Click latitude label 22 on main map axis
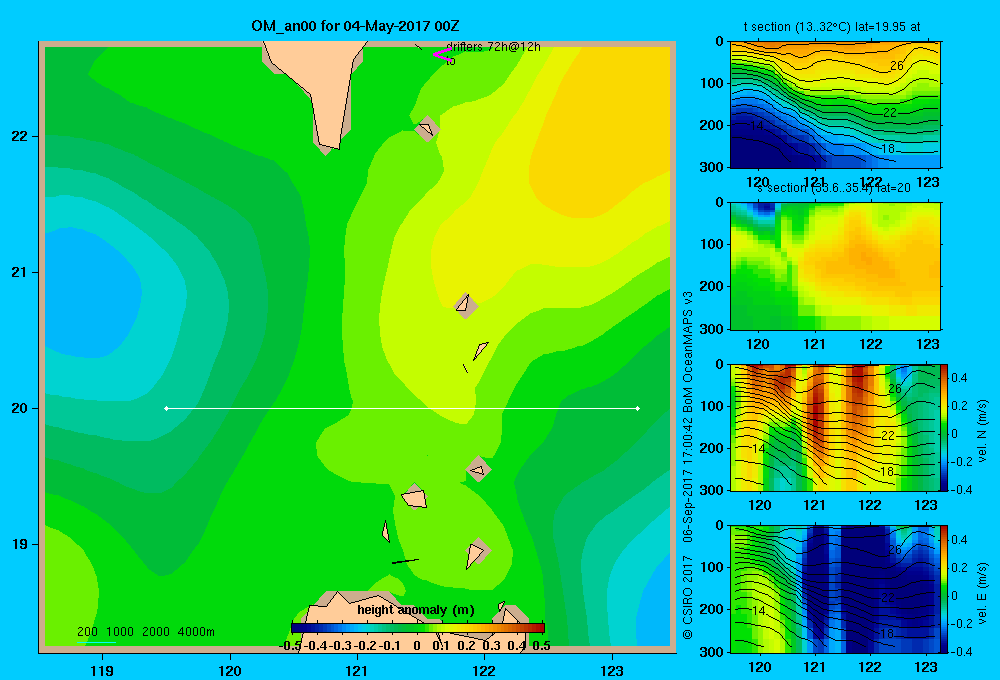Viewport: 1000px width, 680px height. click(20, 136)
